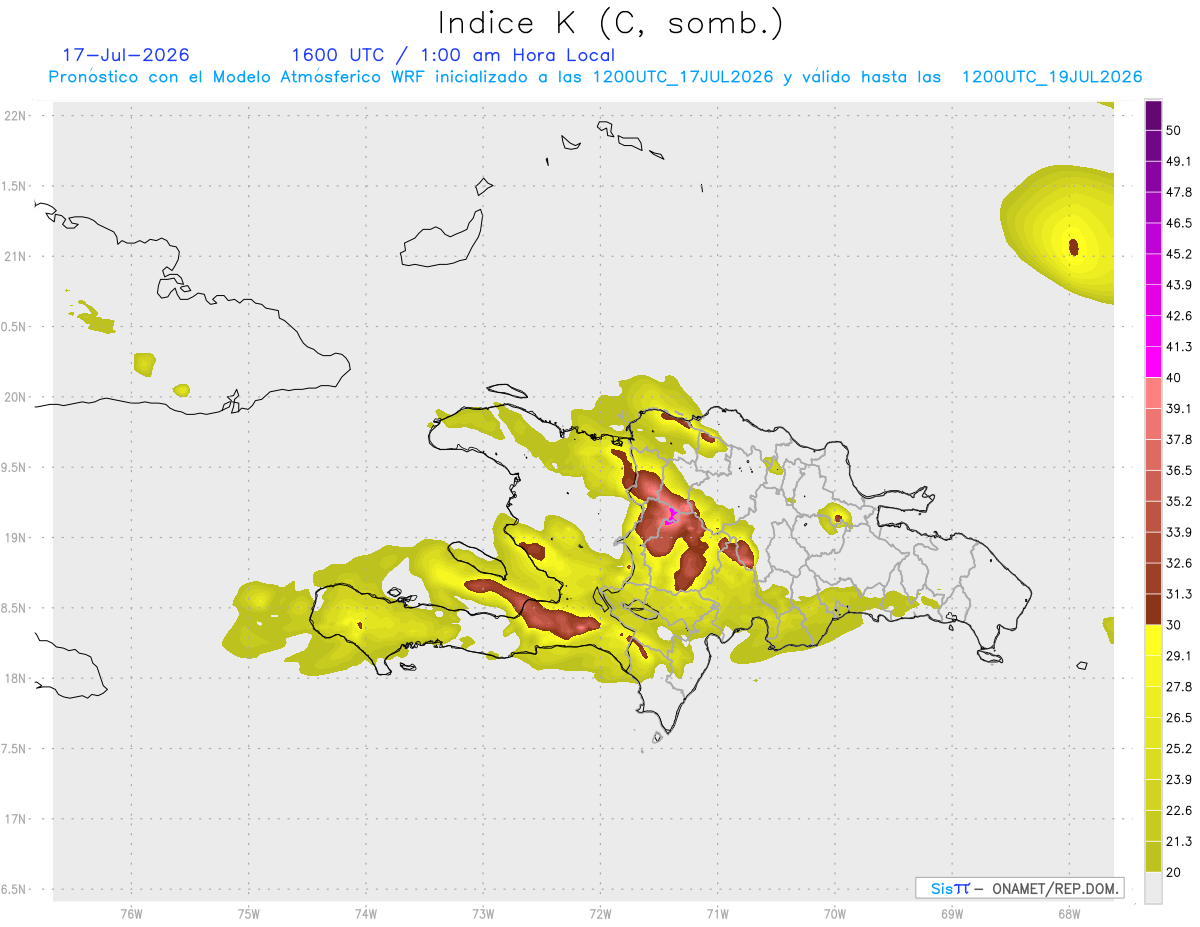This screenshot has width=1200, height=927.
Task: Click the 'Indice K (C, somb.)' title
Action: coord(611,23)
